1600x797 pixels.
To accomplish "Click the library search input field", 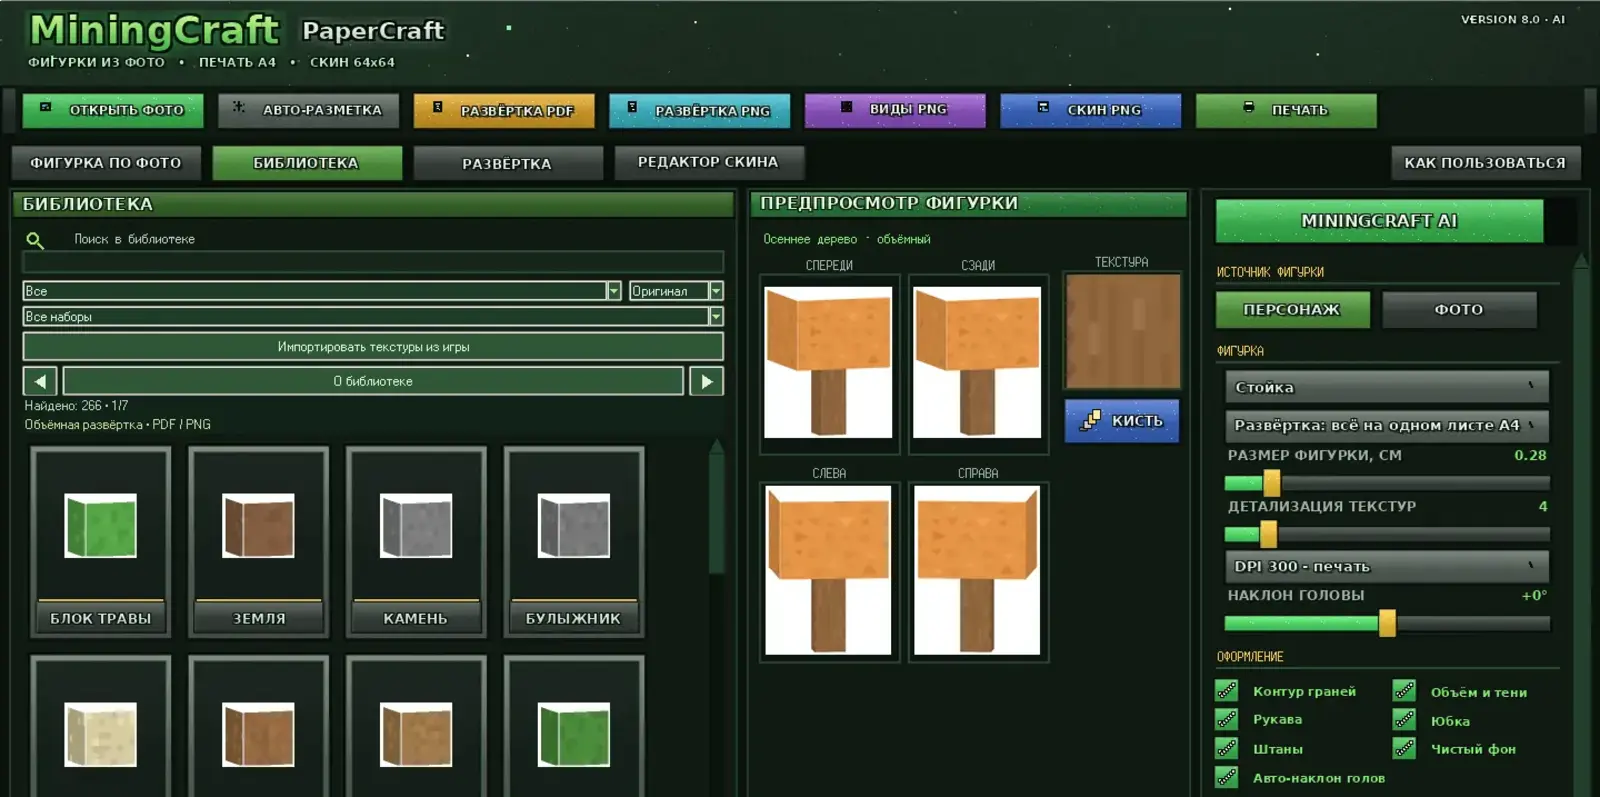I will pyautogui.click(x=373, y=262).
